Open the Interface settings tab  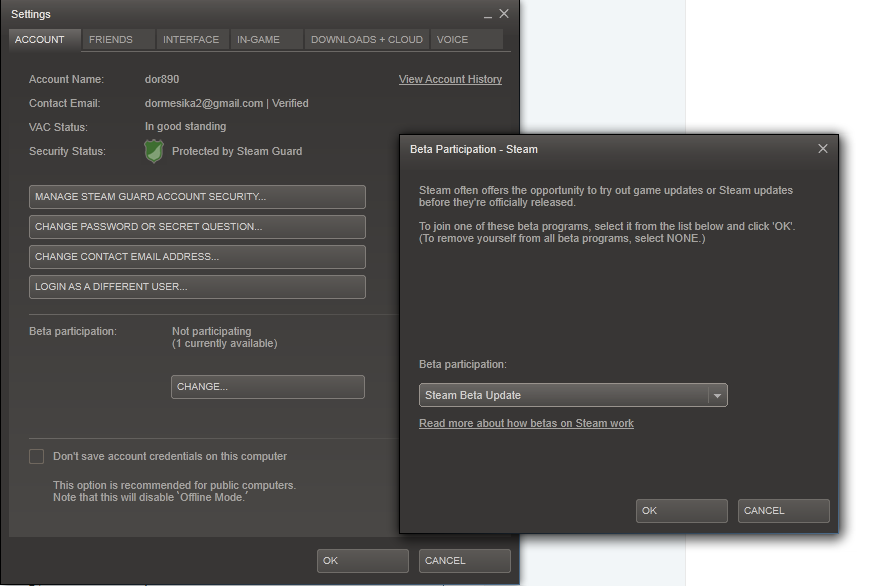[x=191, y=40]
